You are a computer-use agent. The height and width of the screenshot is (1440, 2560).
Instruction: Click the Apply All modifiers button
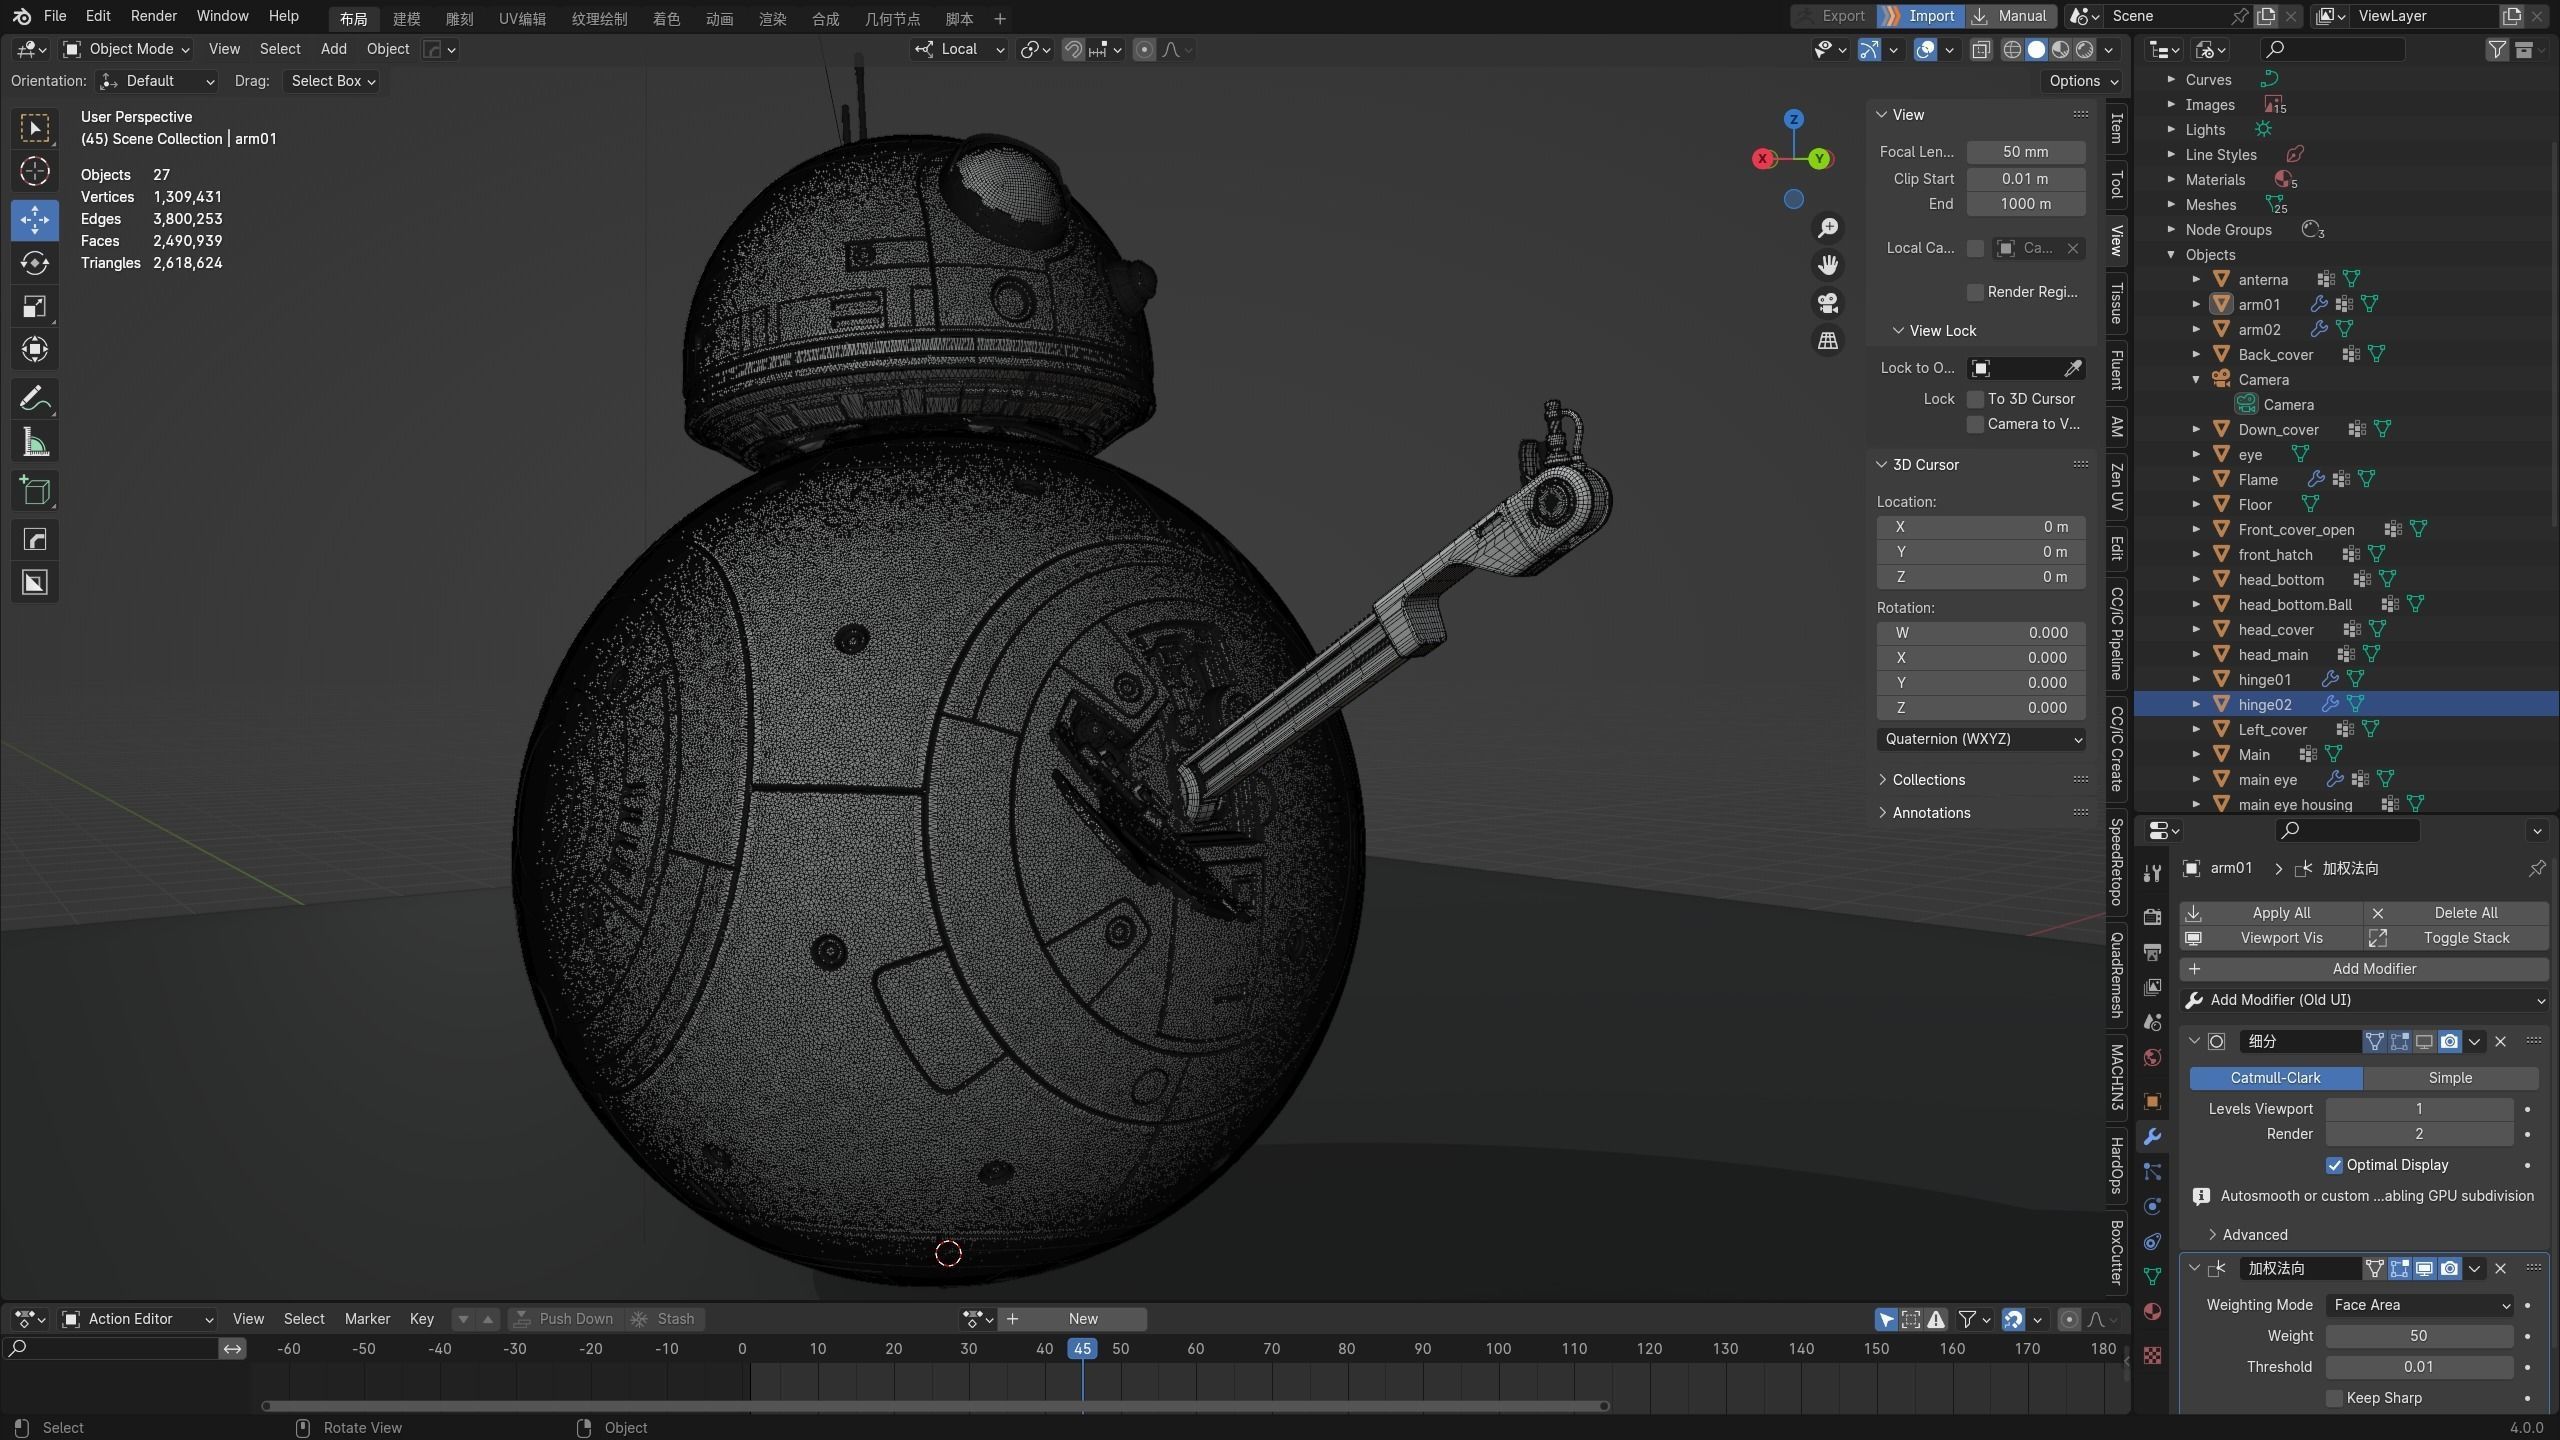[x=2271, y=913]
